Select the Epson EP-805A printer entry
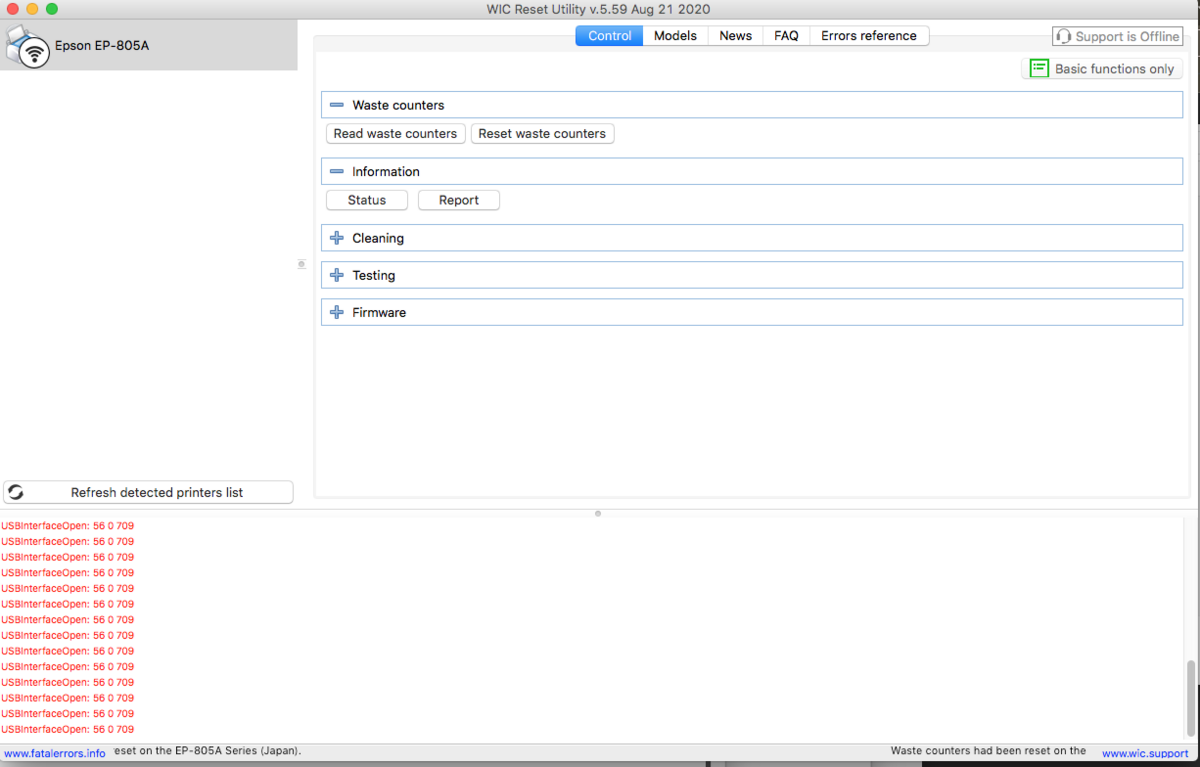This screenshot has width=1200, height=767. coord(148,45)
